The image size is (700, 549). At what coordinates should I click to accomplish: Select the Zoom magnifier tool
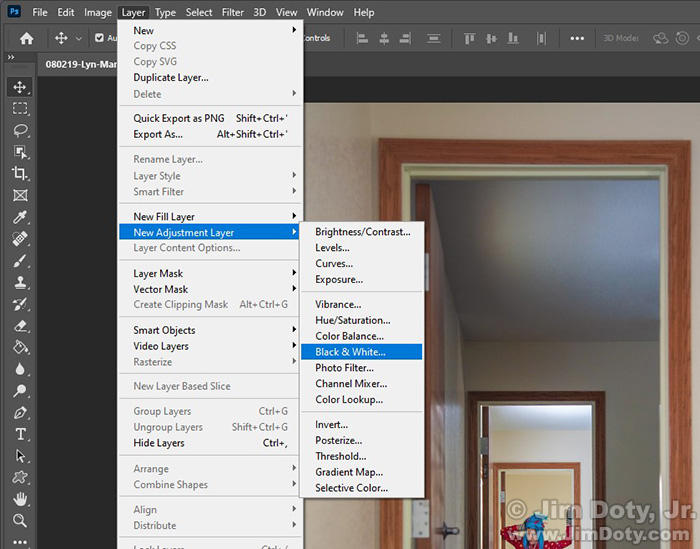click(x=20, y=521)
